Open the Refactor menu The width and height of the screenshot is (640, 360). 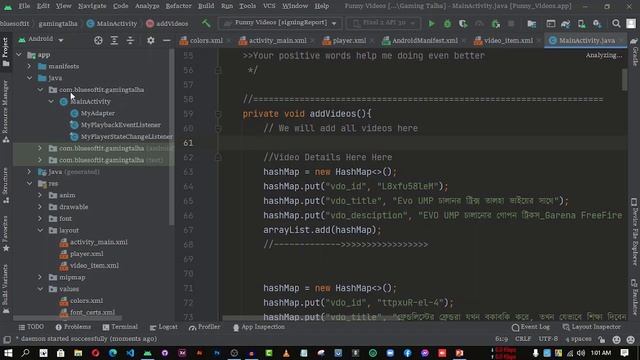click(178, 6)
